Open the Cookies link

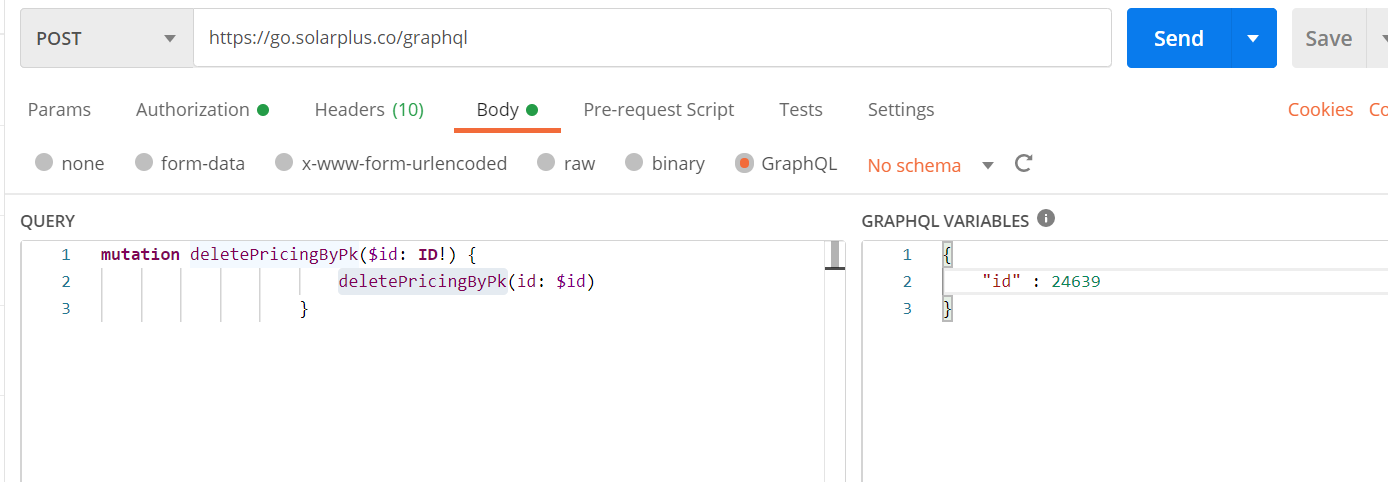coord(1320,110)
